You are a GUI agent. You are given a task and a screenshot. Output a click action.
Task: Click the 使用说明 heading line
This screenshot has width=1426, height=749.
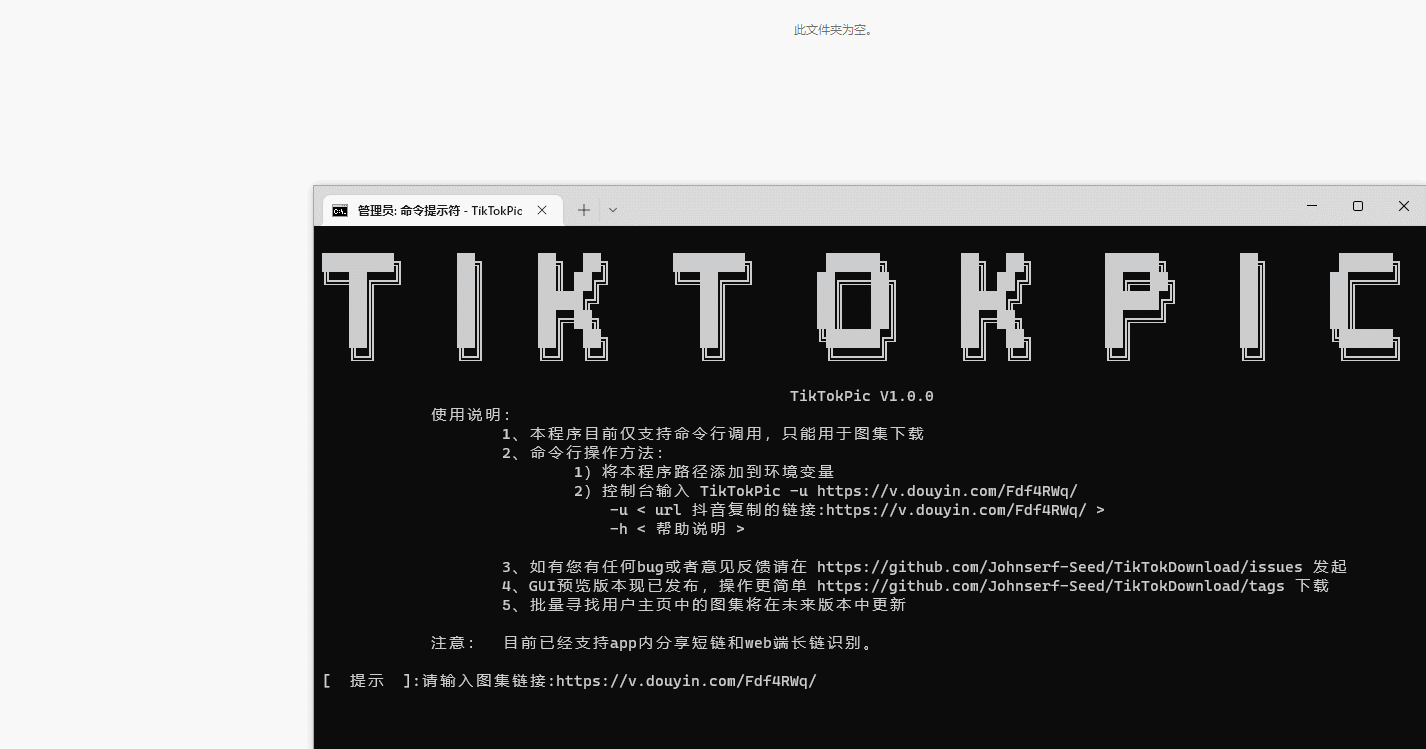tap(471, 415)
